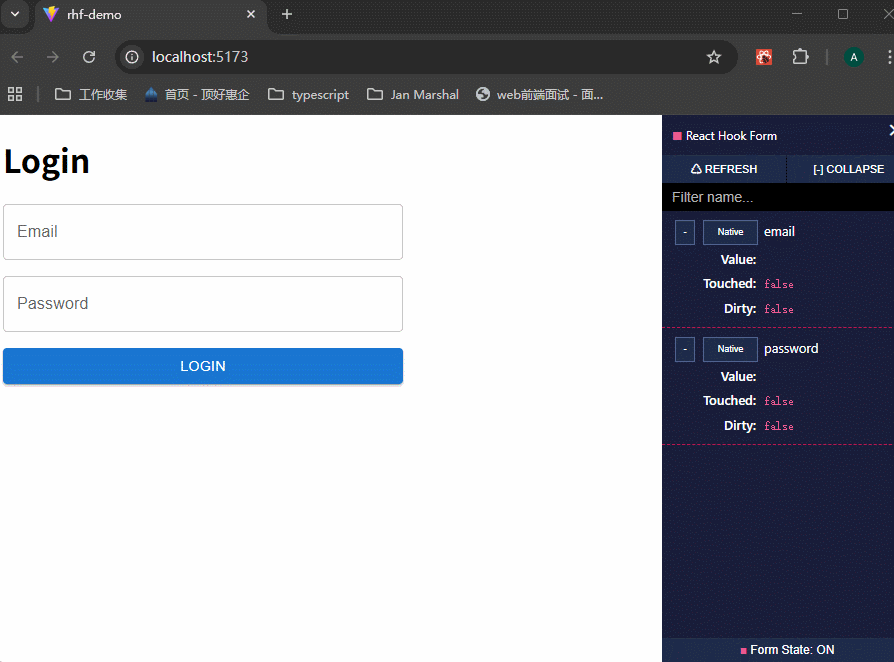Open the apps grid in bookmarks bar

tap(15, 94)
